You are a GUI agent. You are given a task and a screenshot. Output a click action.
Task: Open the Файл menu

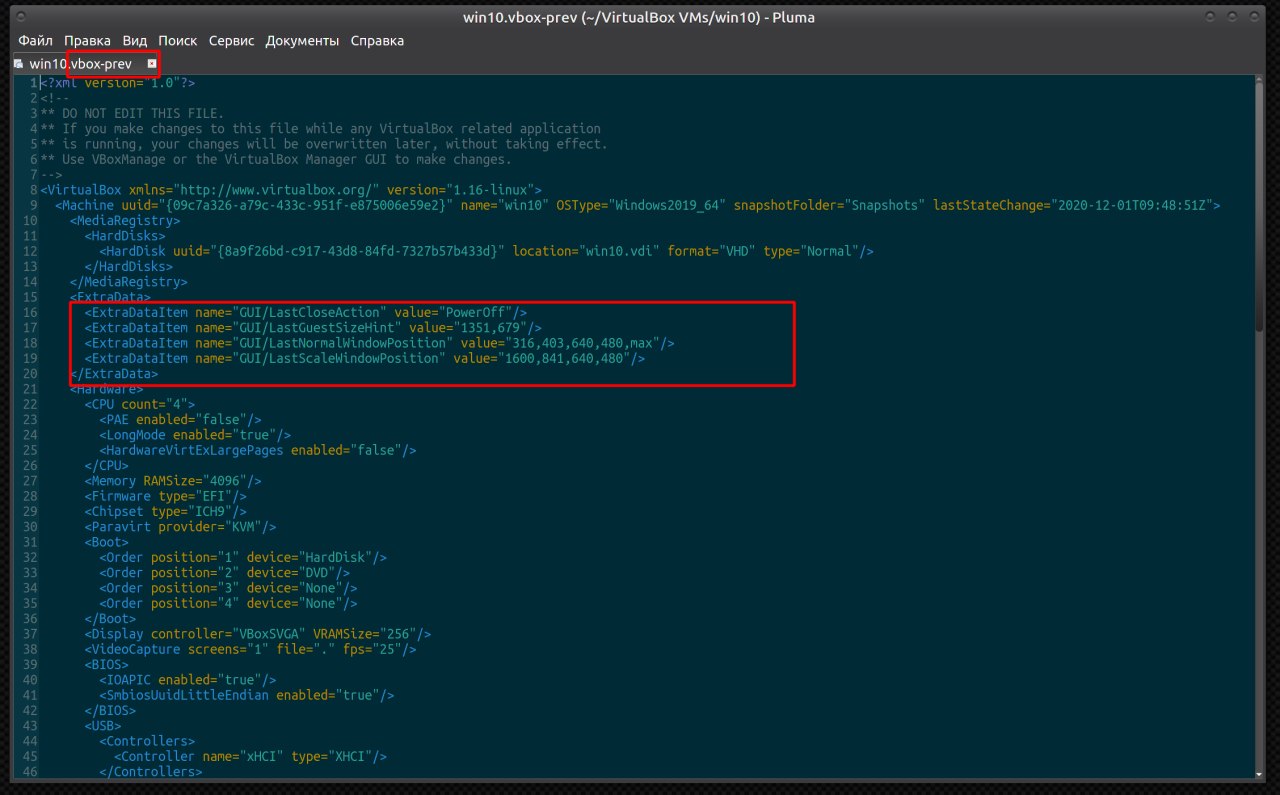(x=35, y=41)
